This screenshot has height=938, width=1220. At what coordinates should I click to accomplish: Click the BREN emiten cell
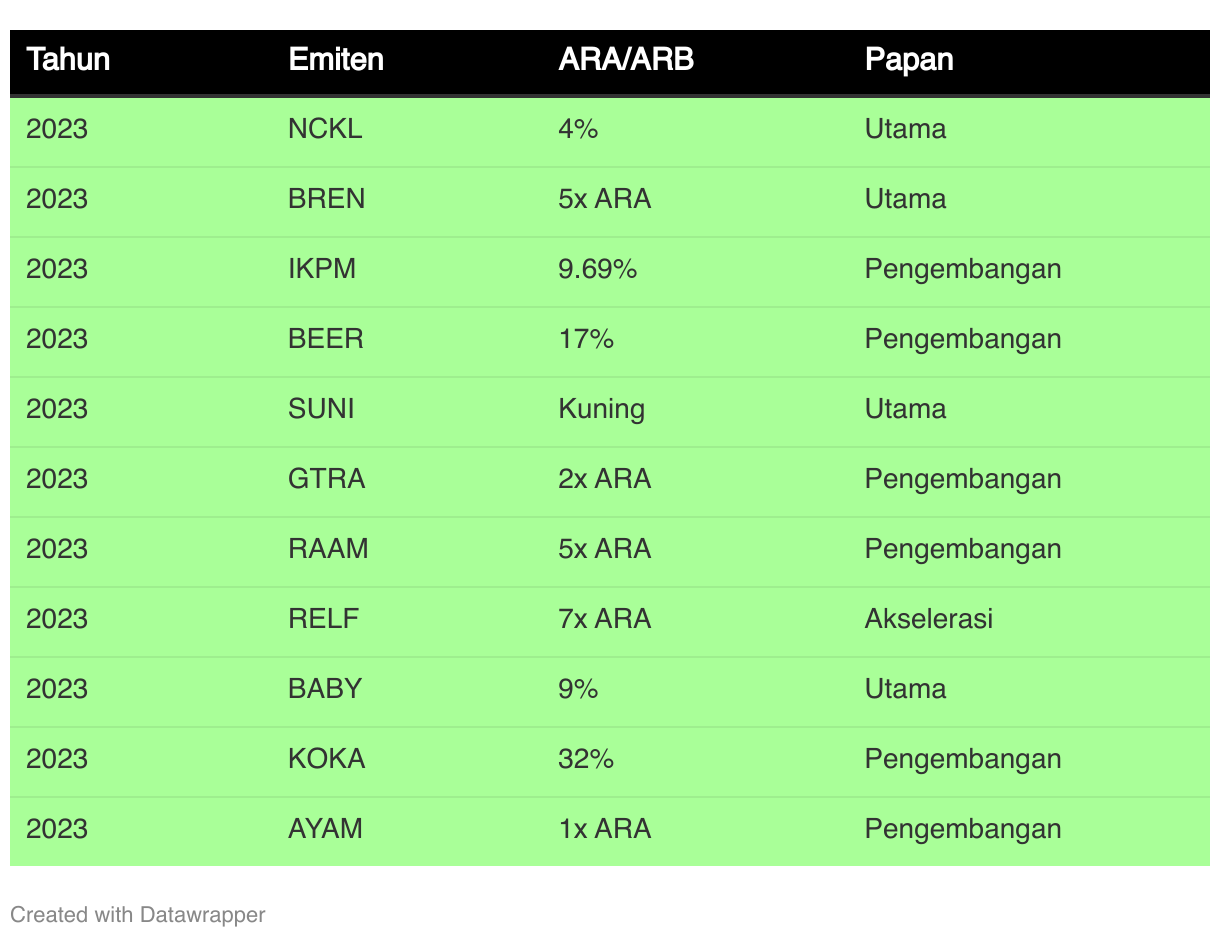(x=327, y=199)
